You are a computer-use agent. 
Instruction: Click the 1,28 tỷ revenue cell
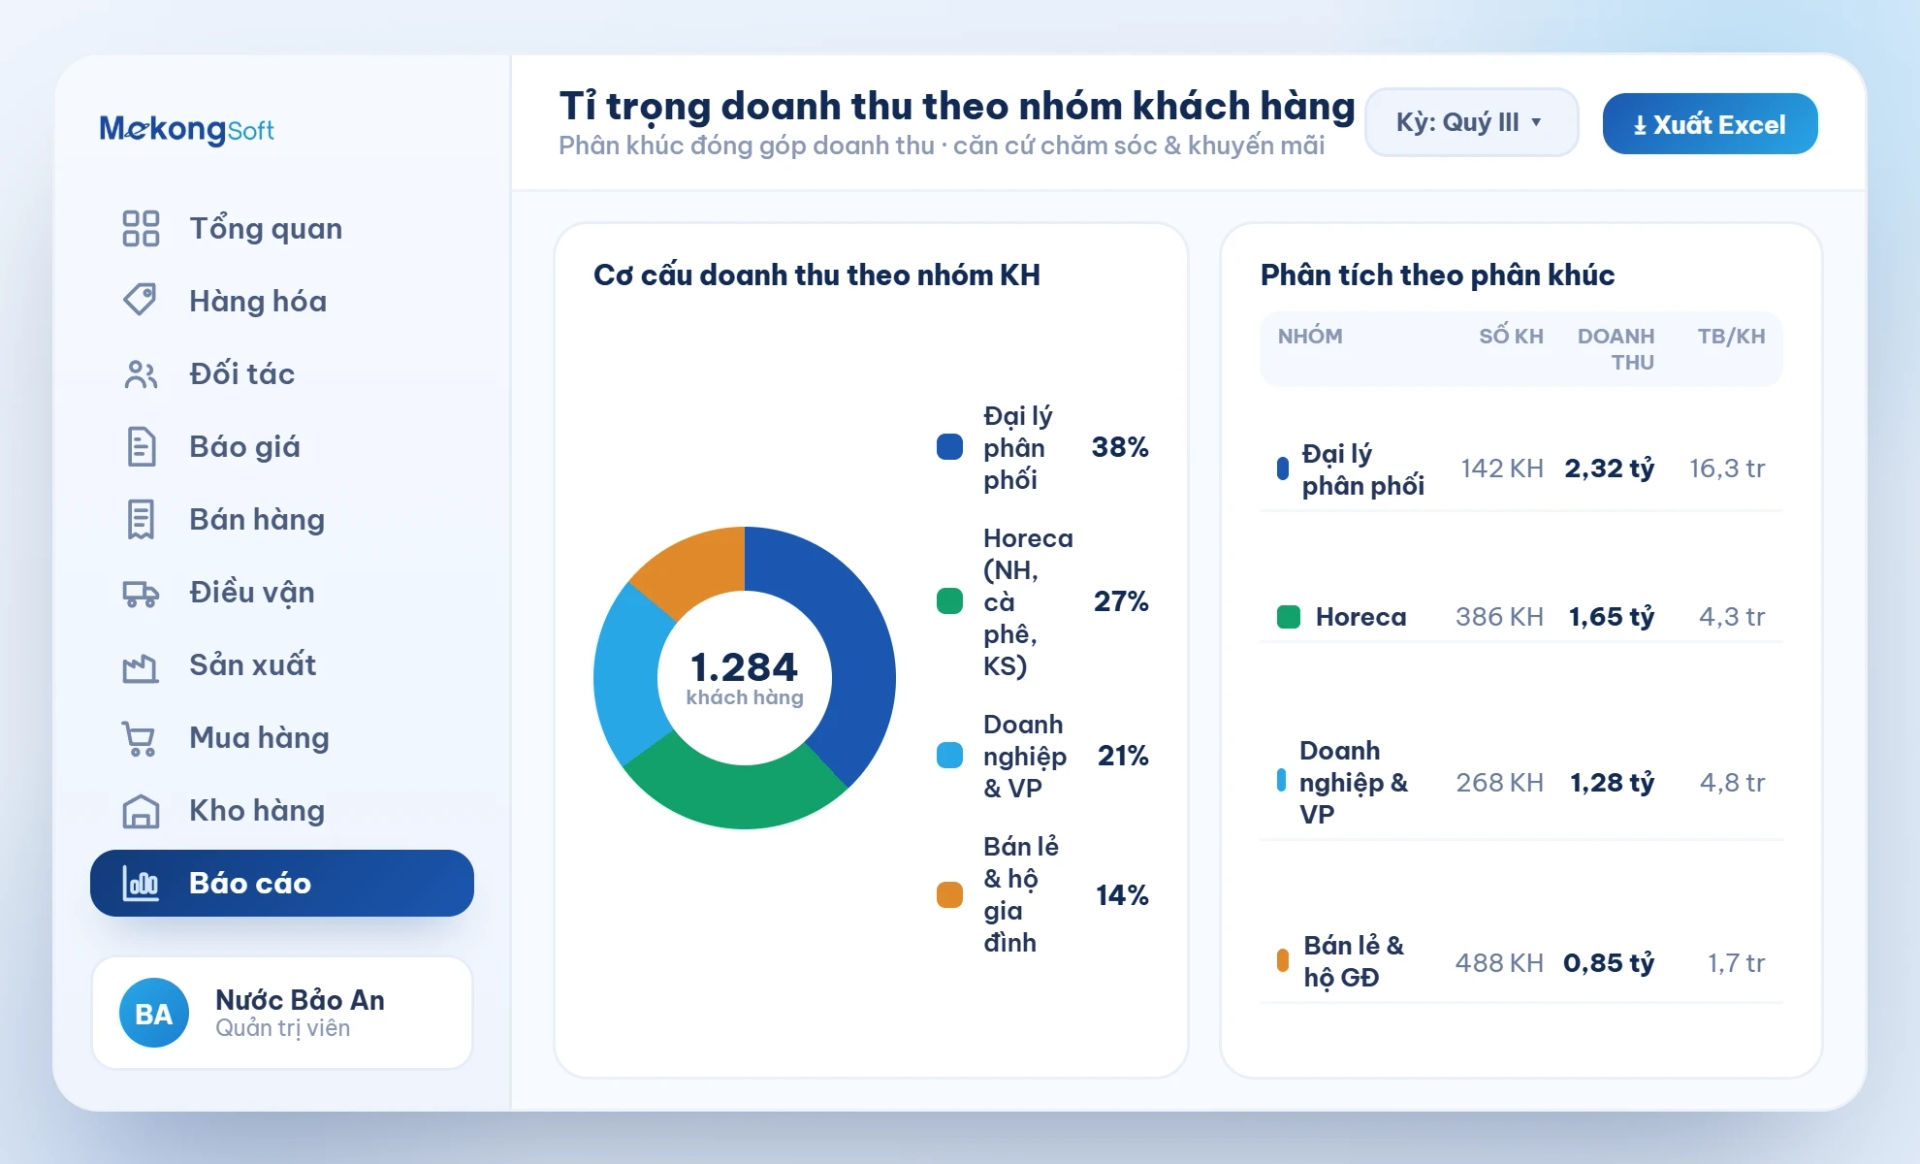[x=1612, y=782]
